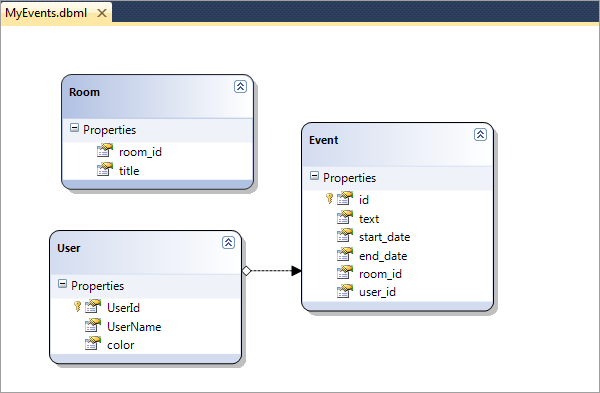Screen dimensions: 600x393
Task: Click the UserId property icon
Action: pyautogui.click(x=93, y=307)
